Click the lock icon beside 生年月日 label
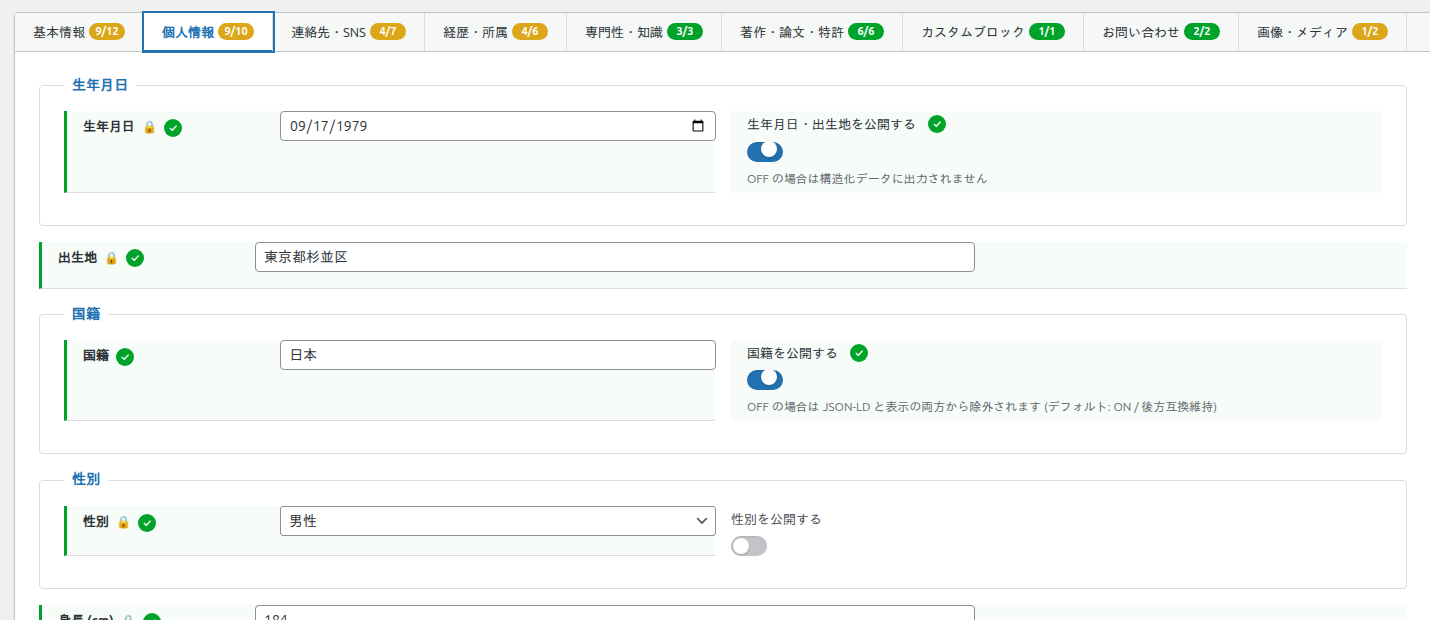 pyautogui.click(x=149, y=127)
